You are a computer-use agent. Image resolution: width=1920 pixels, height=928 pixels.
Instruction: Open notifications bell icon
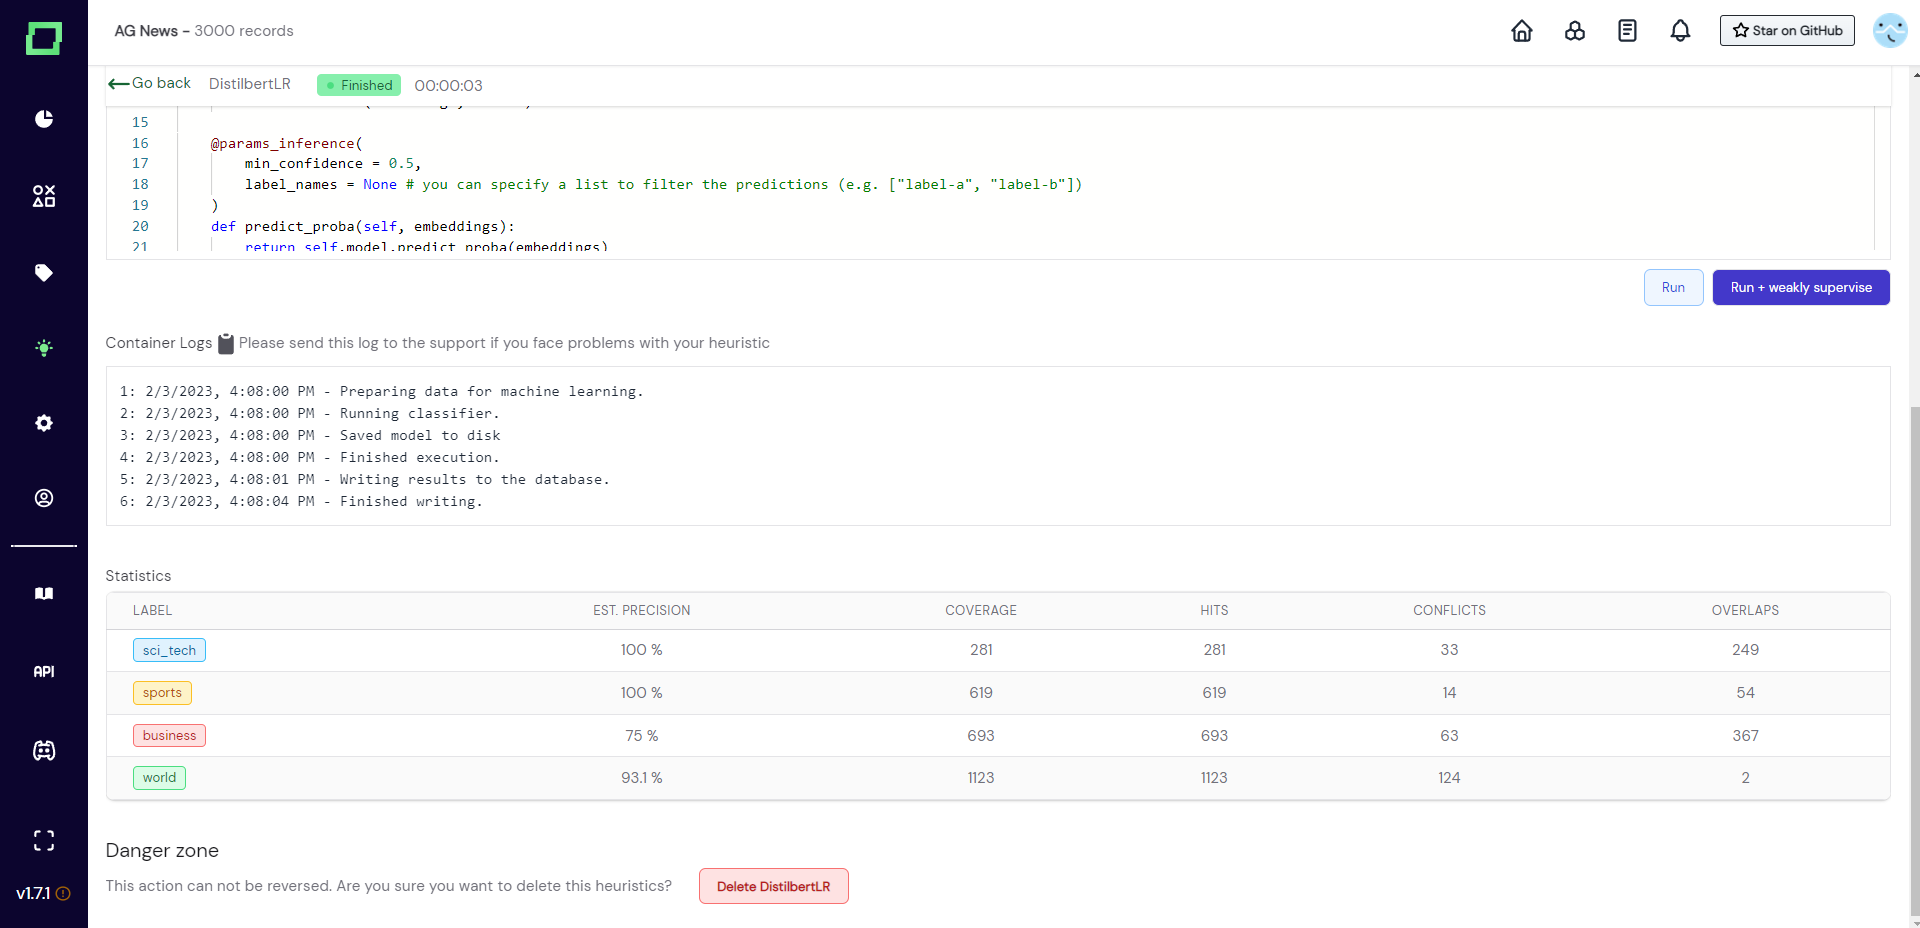(x=1681, y=31)
